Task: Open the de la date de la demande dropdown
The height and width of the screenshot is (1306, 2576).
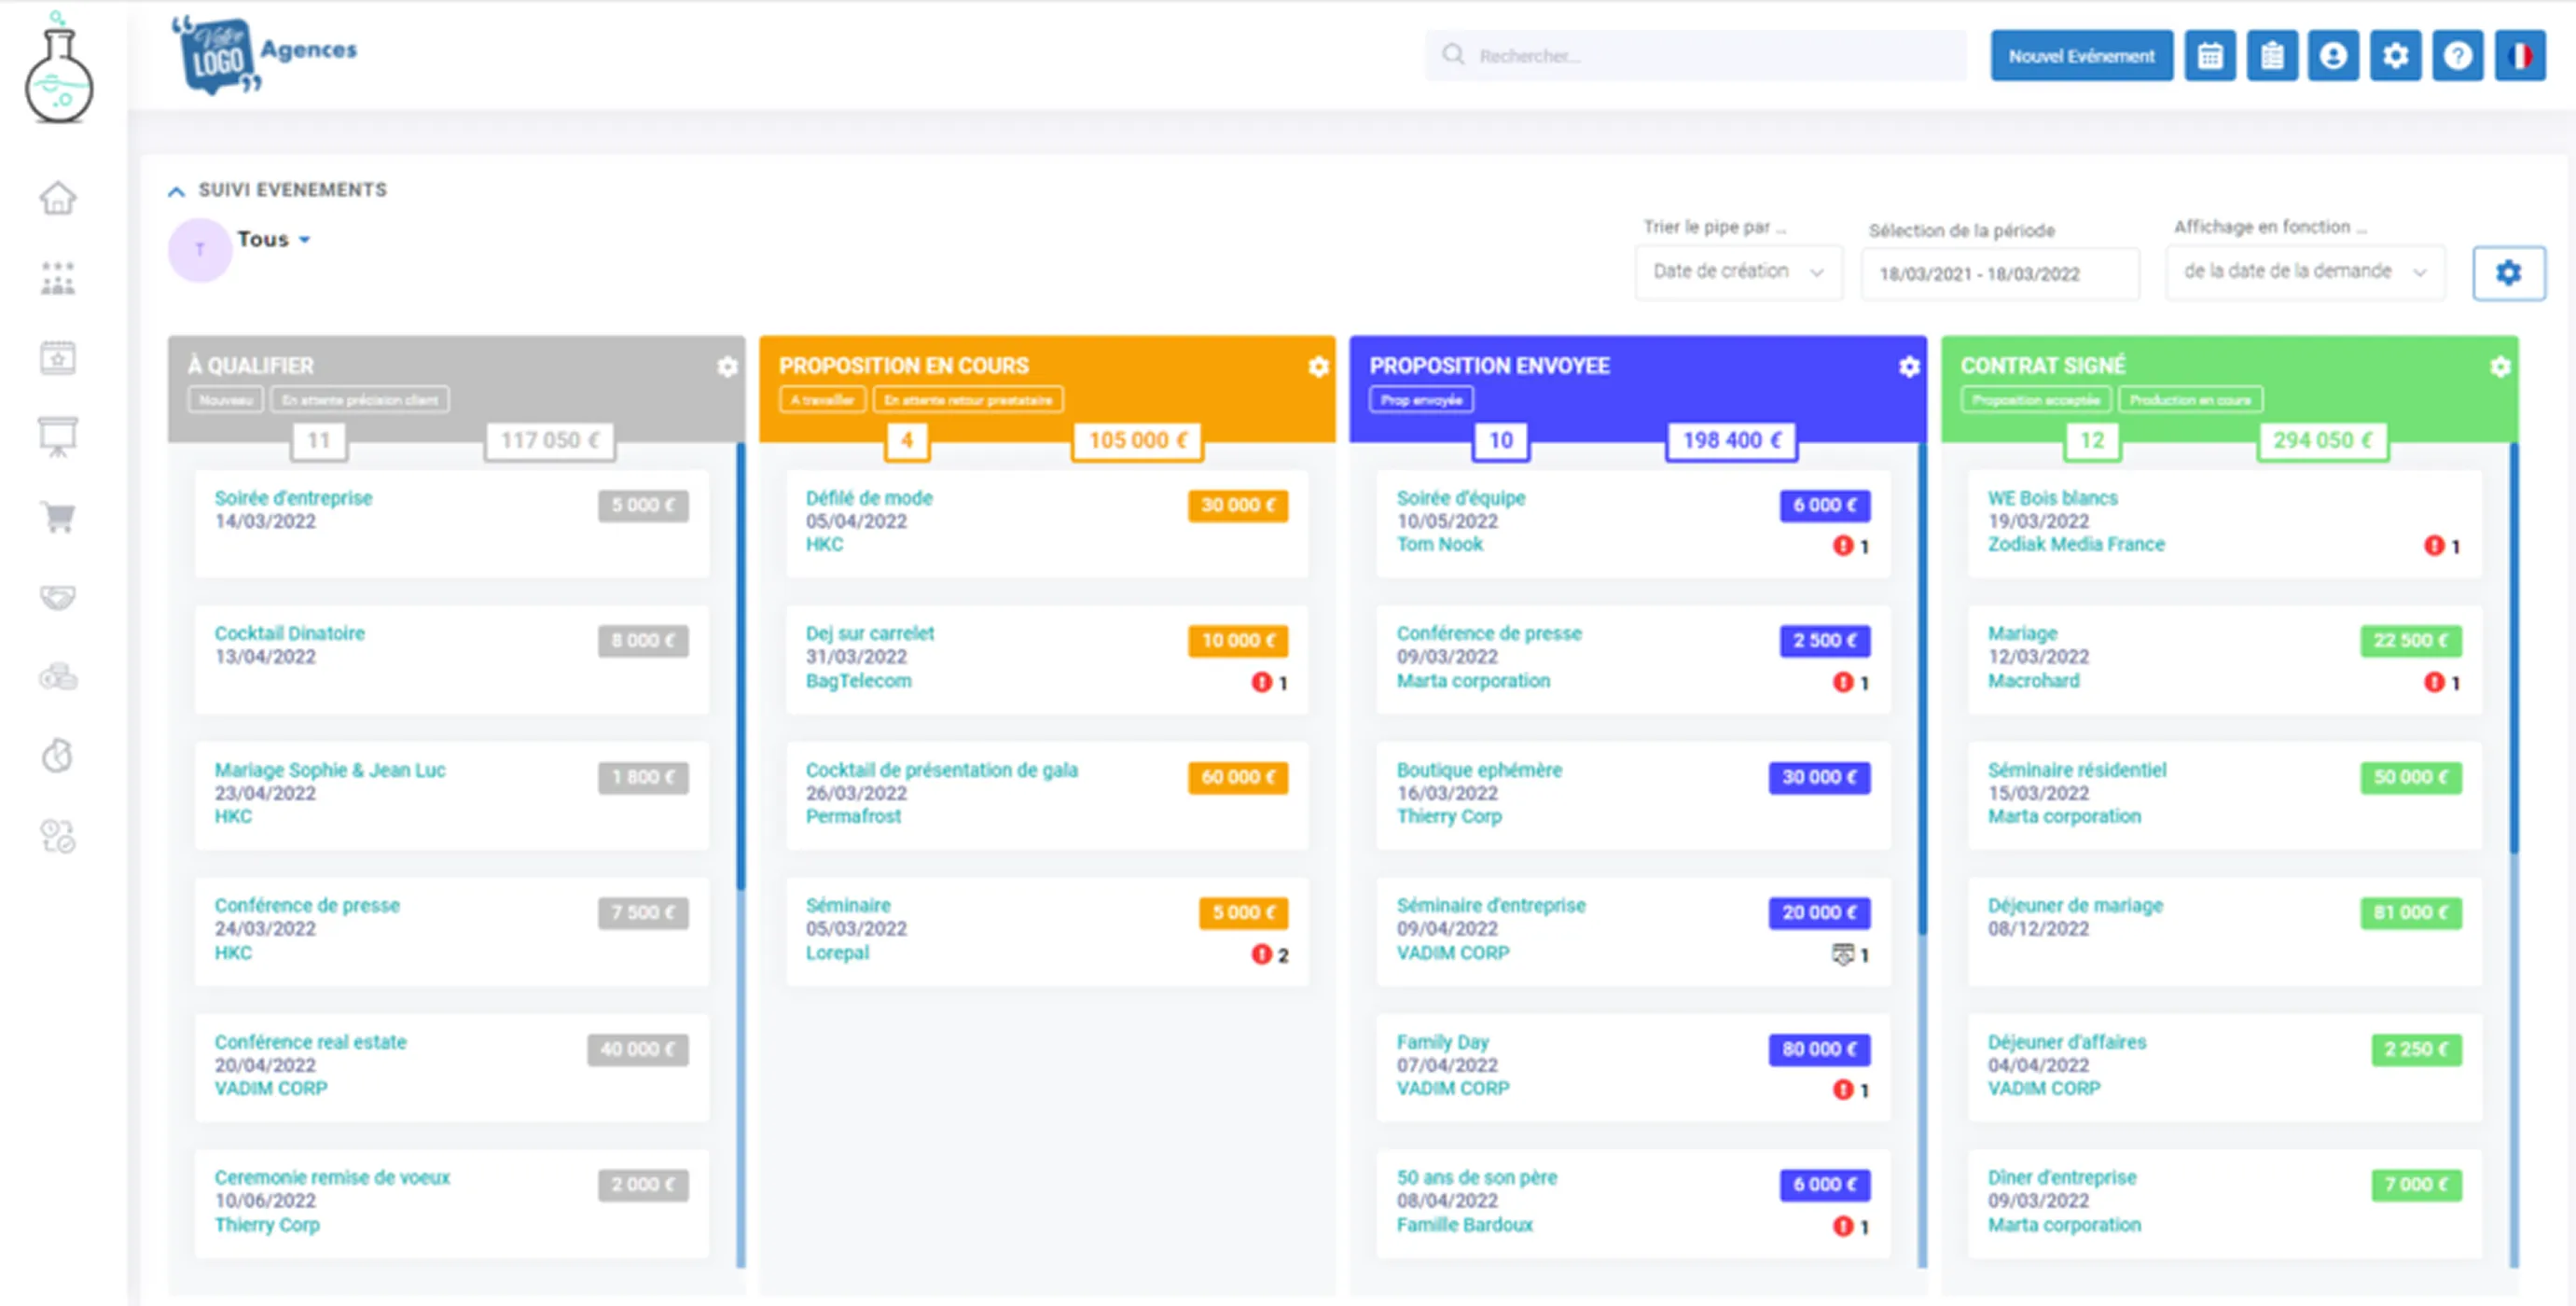Action: tap(2304, 271)
